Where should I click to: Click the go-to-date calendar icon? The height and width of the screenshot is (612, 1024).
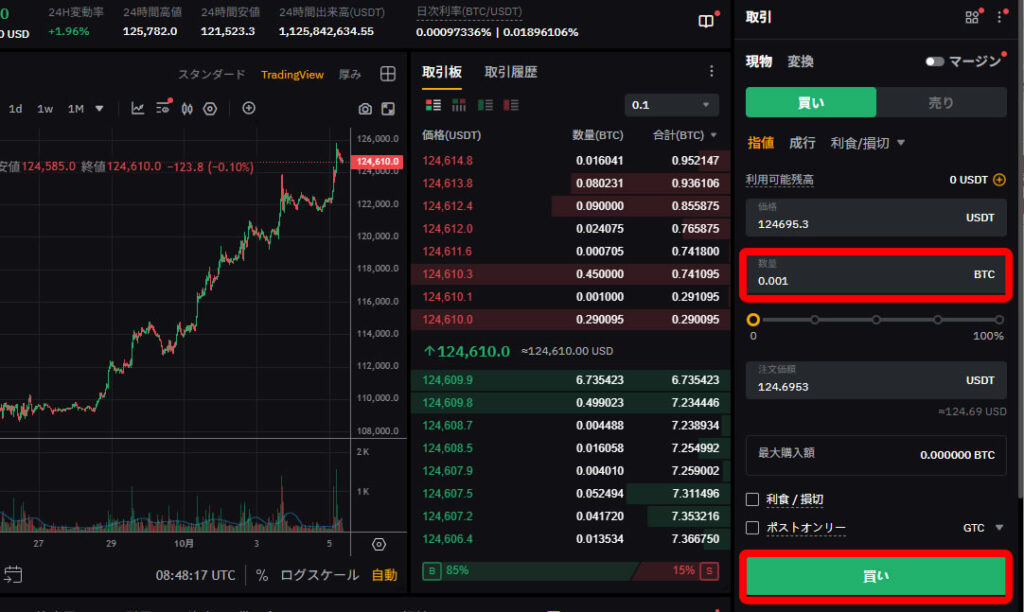(x=13, y=575)
